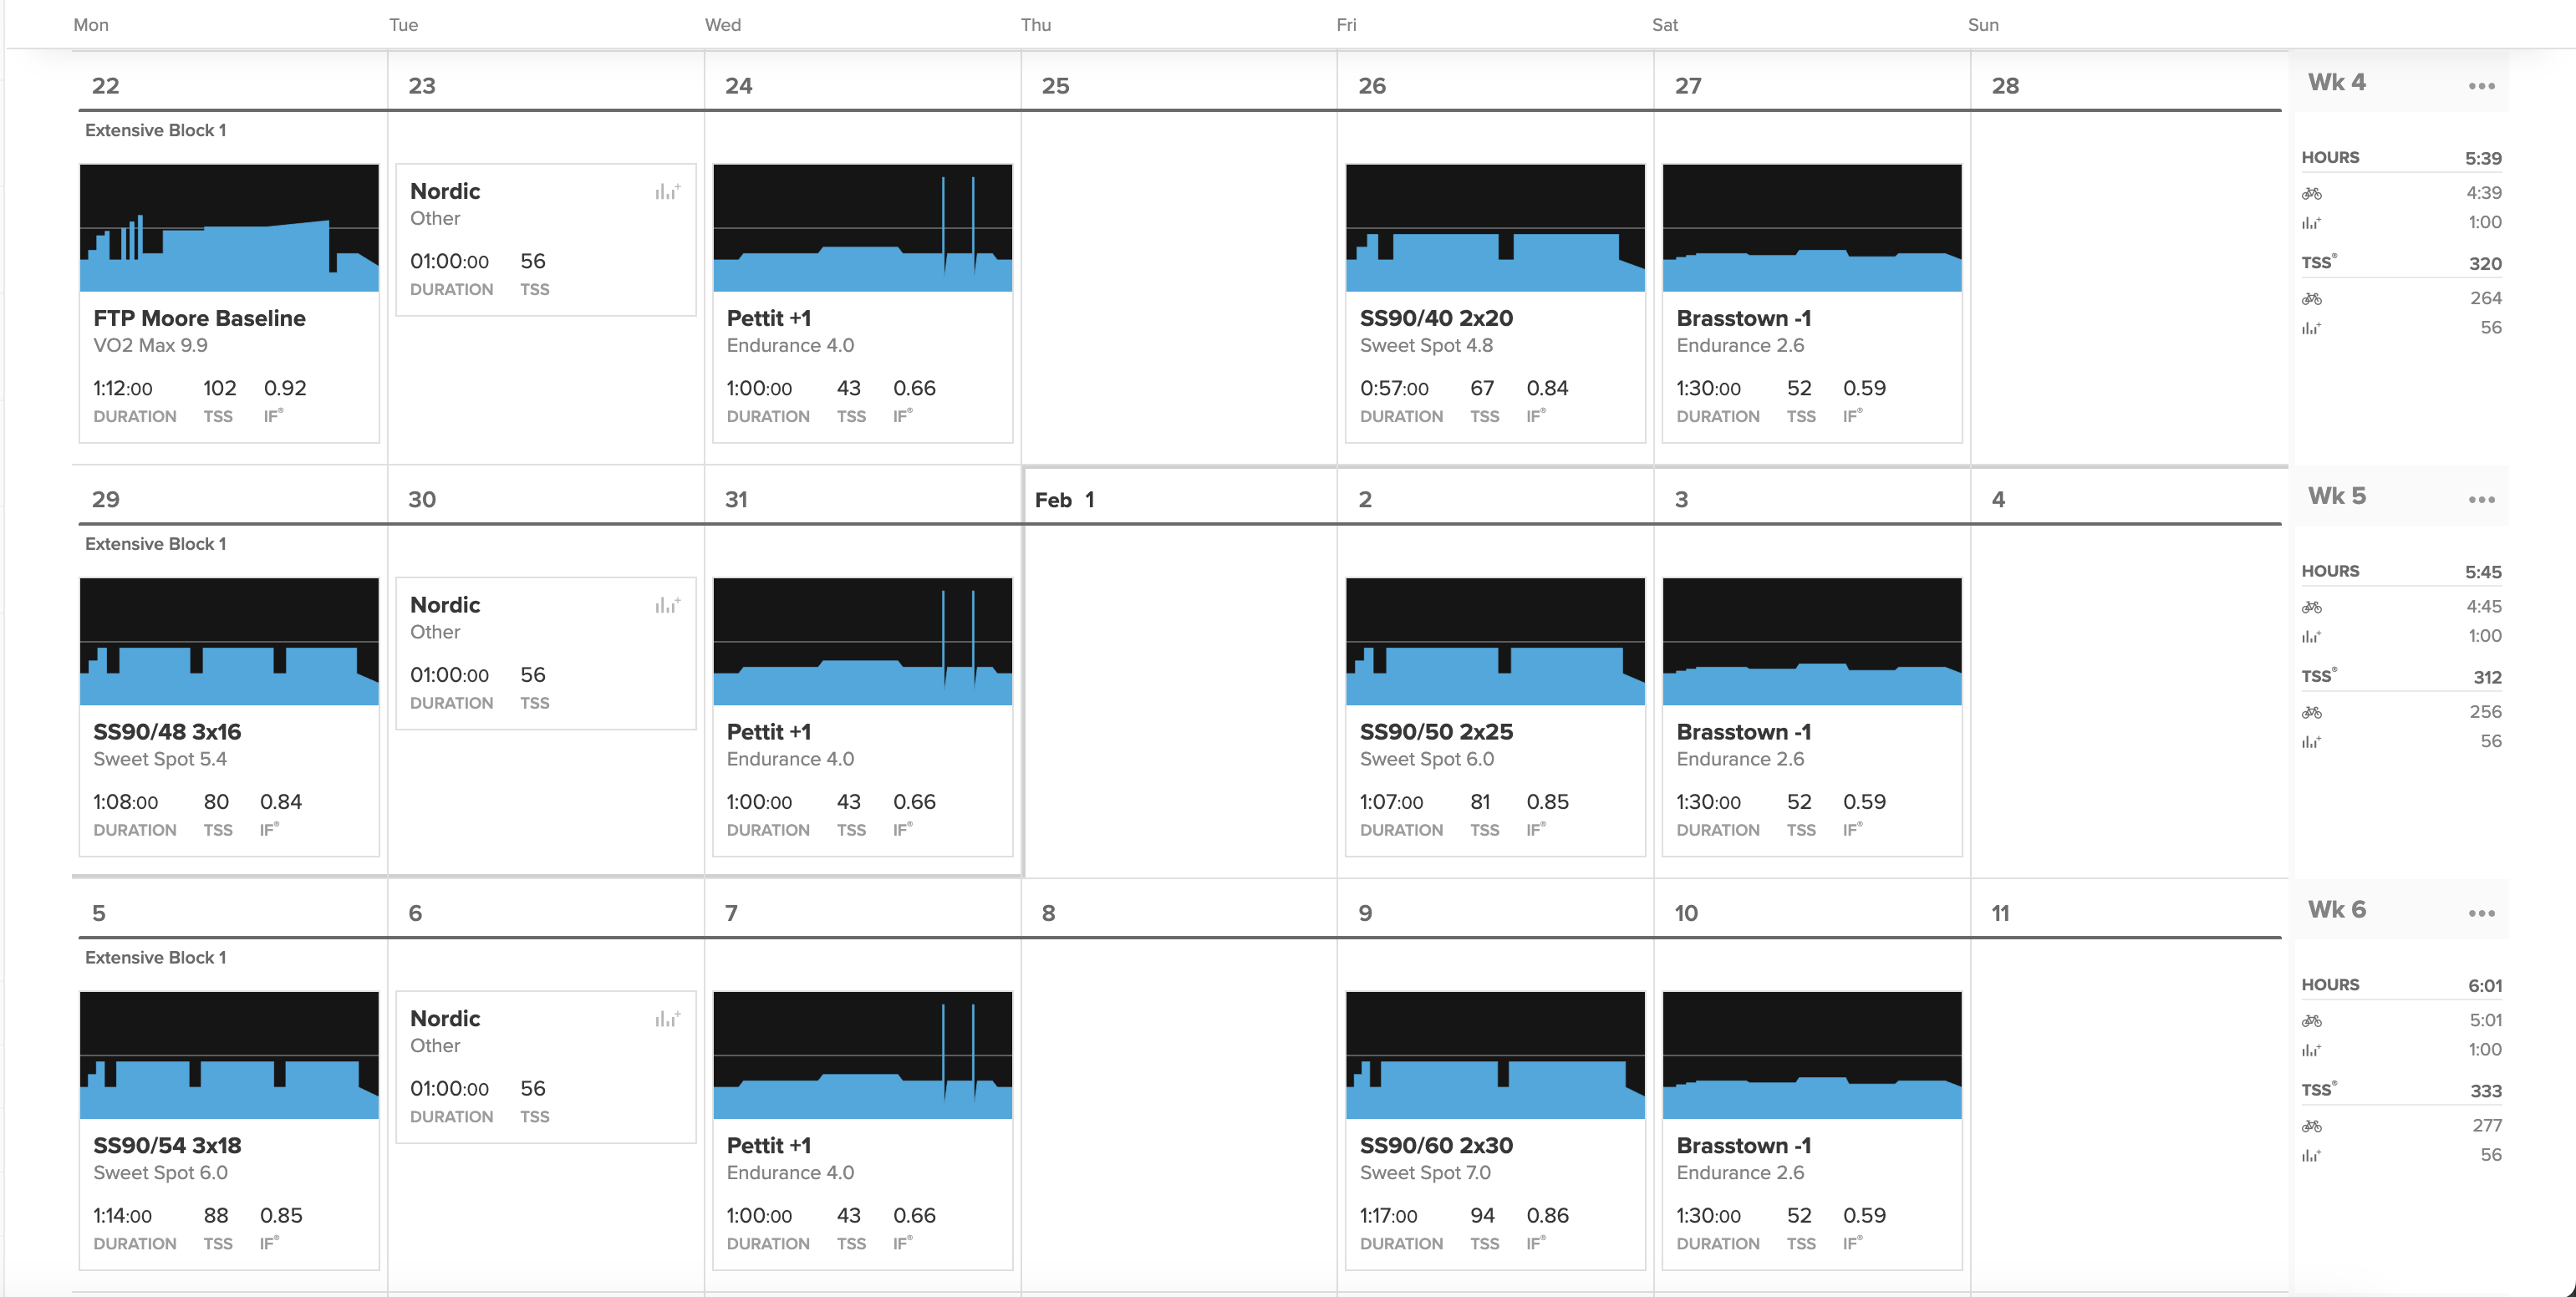Click the Wk 5 week heading
This screenshot has width=2576, height=1297.
(x=2336, y=496)
